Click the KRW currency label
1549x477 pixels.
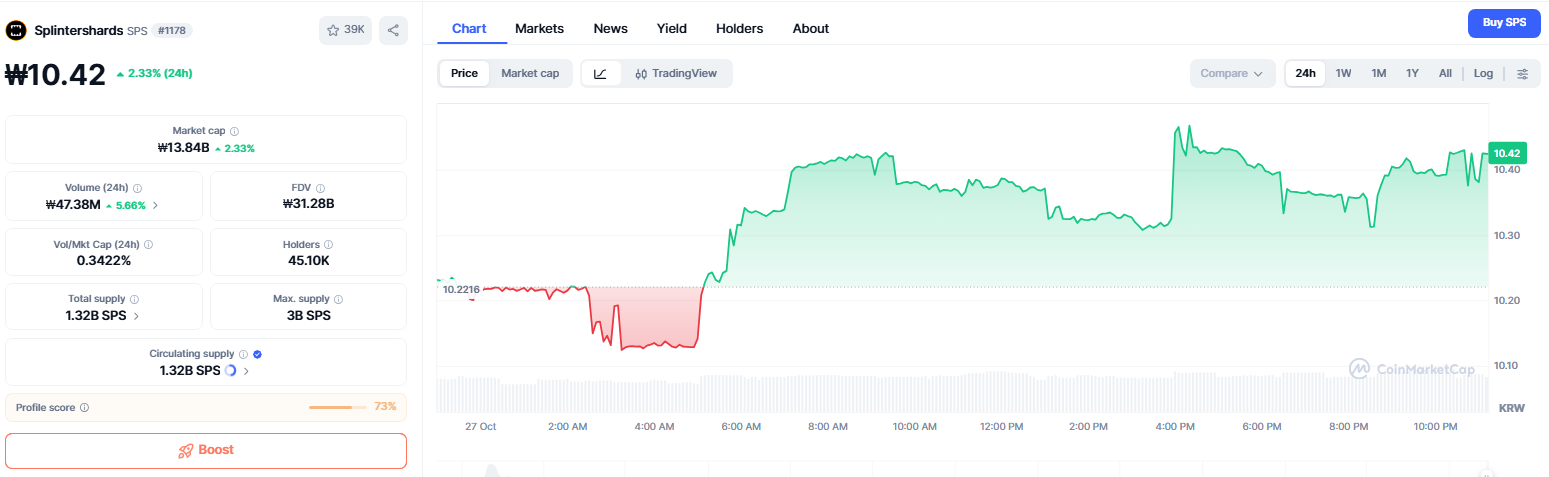coord(1511,409)
